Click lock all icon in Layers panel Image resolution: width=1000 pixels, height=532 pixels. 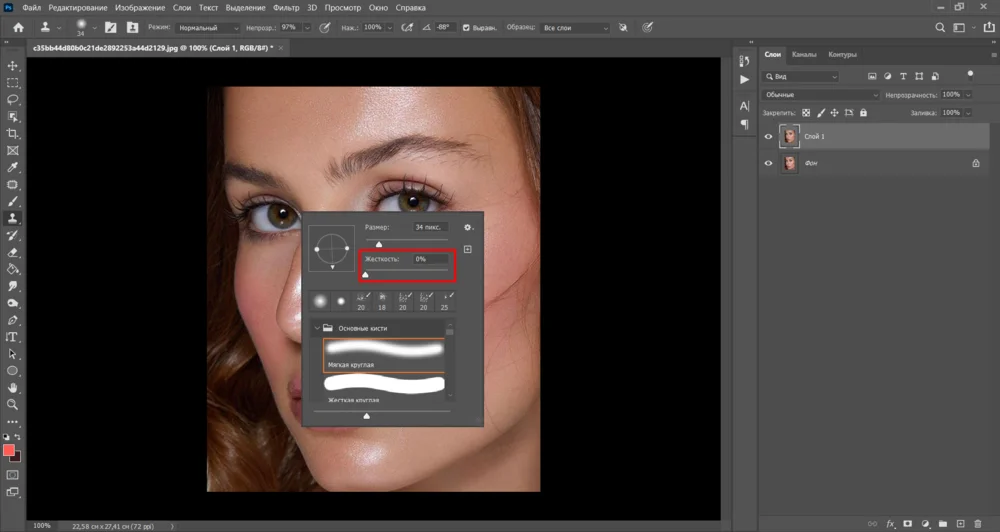pyautogui.click(x=865, y=113)
